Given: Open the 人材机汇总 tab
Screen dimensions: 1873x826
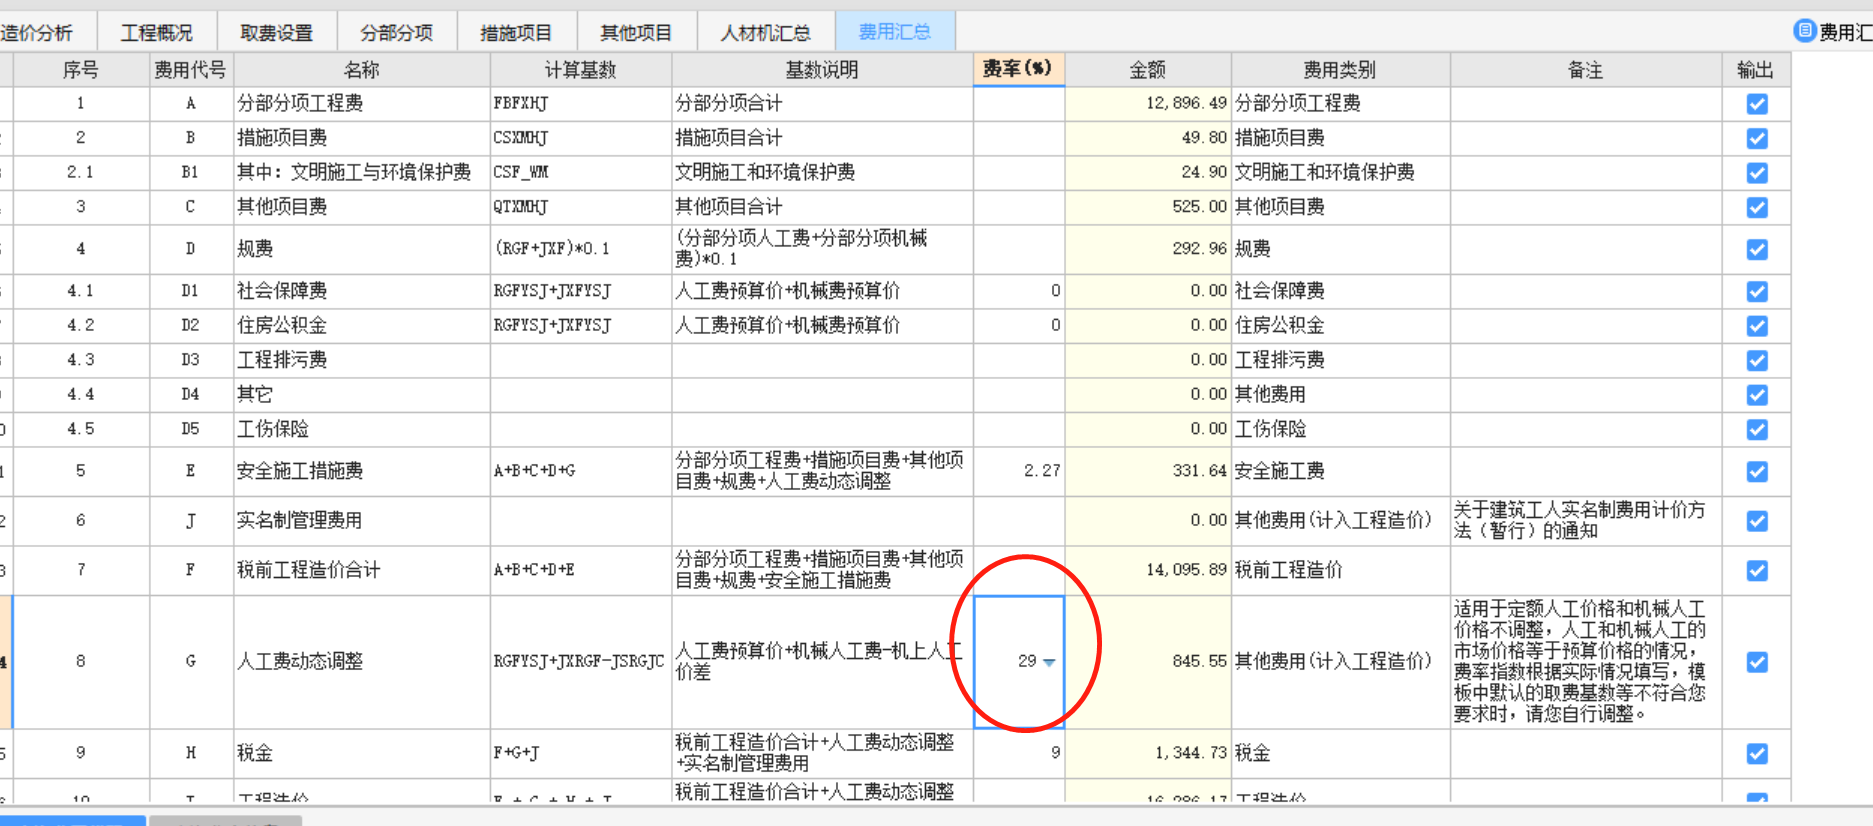Looking at the screenshot, I should click(x=766, y=33).
